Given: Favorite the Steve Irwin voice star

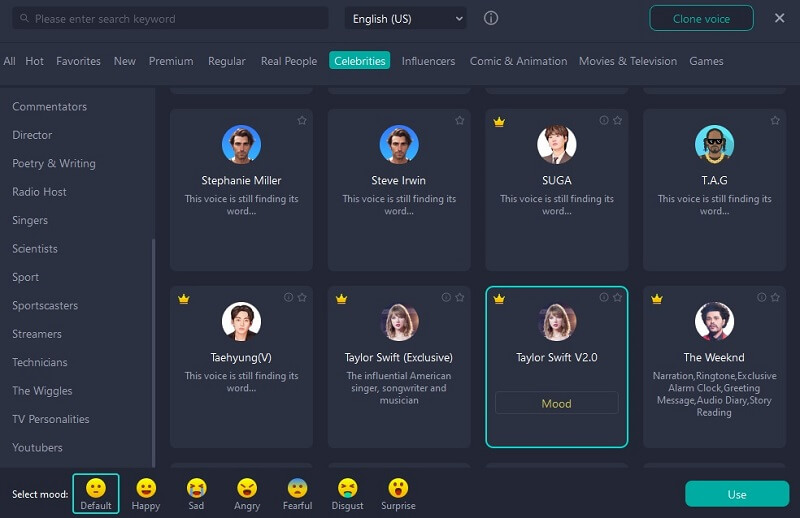Looking at the screenshot, I should (460, 120).
